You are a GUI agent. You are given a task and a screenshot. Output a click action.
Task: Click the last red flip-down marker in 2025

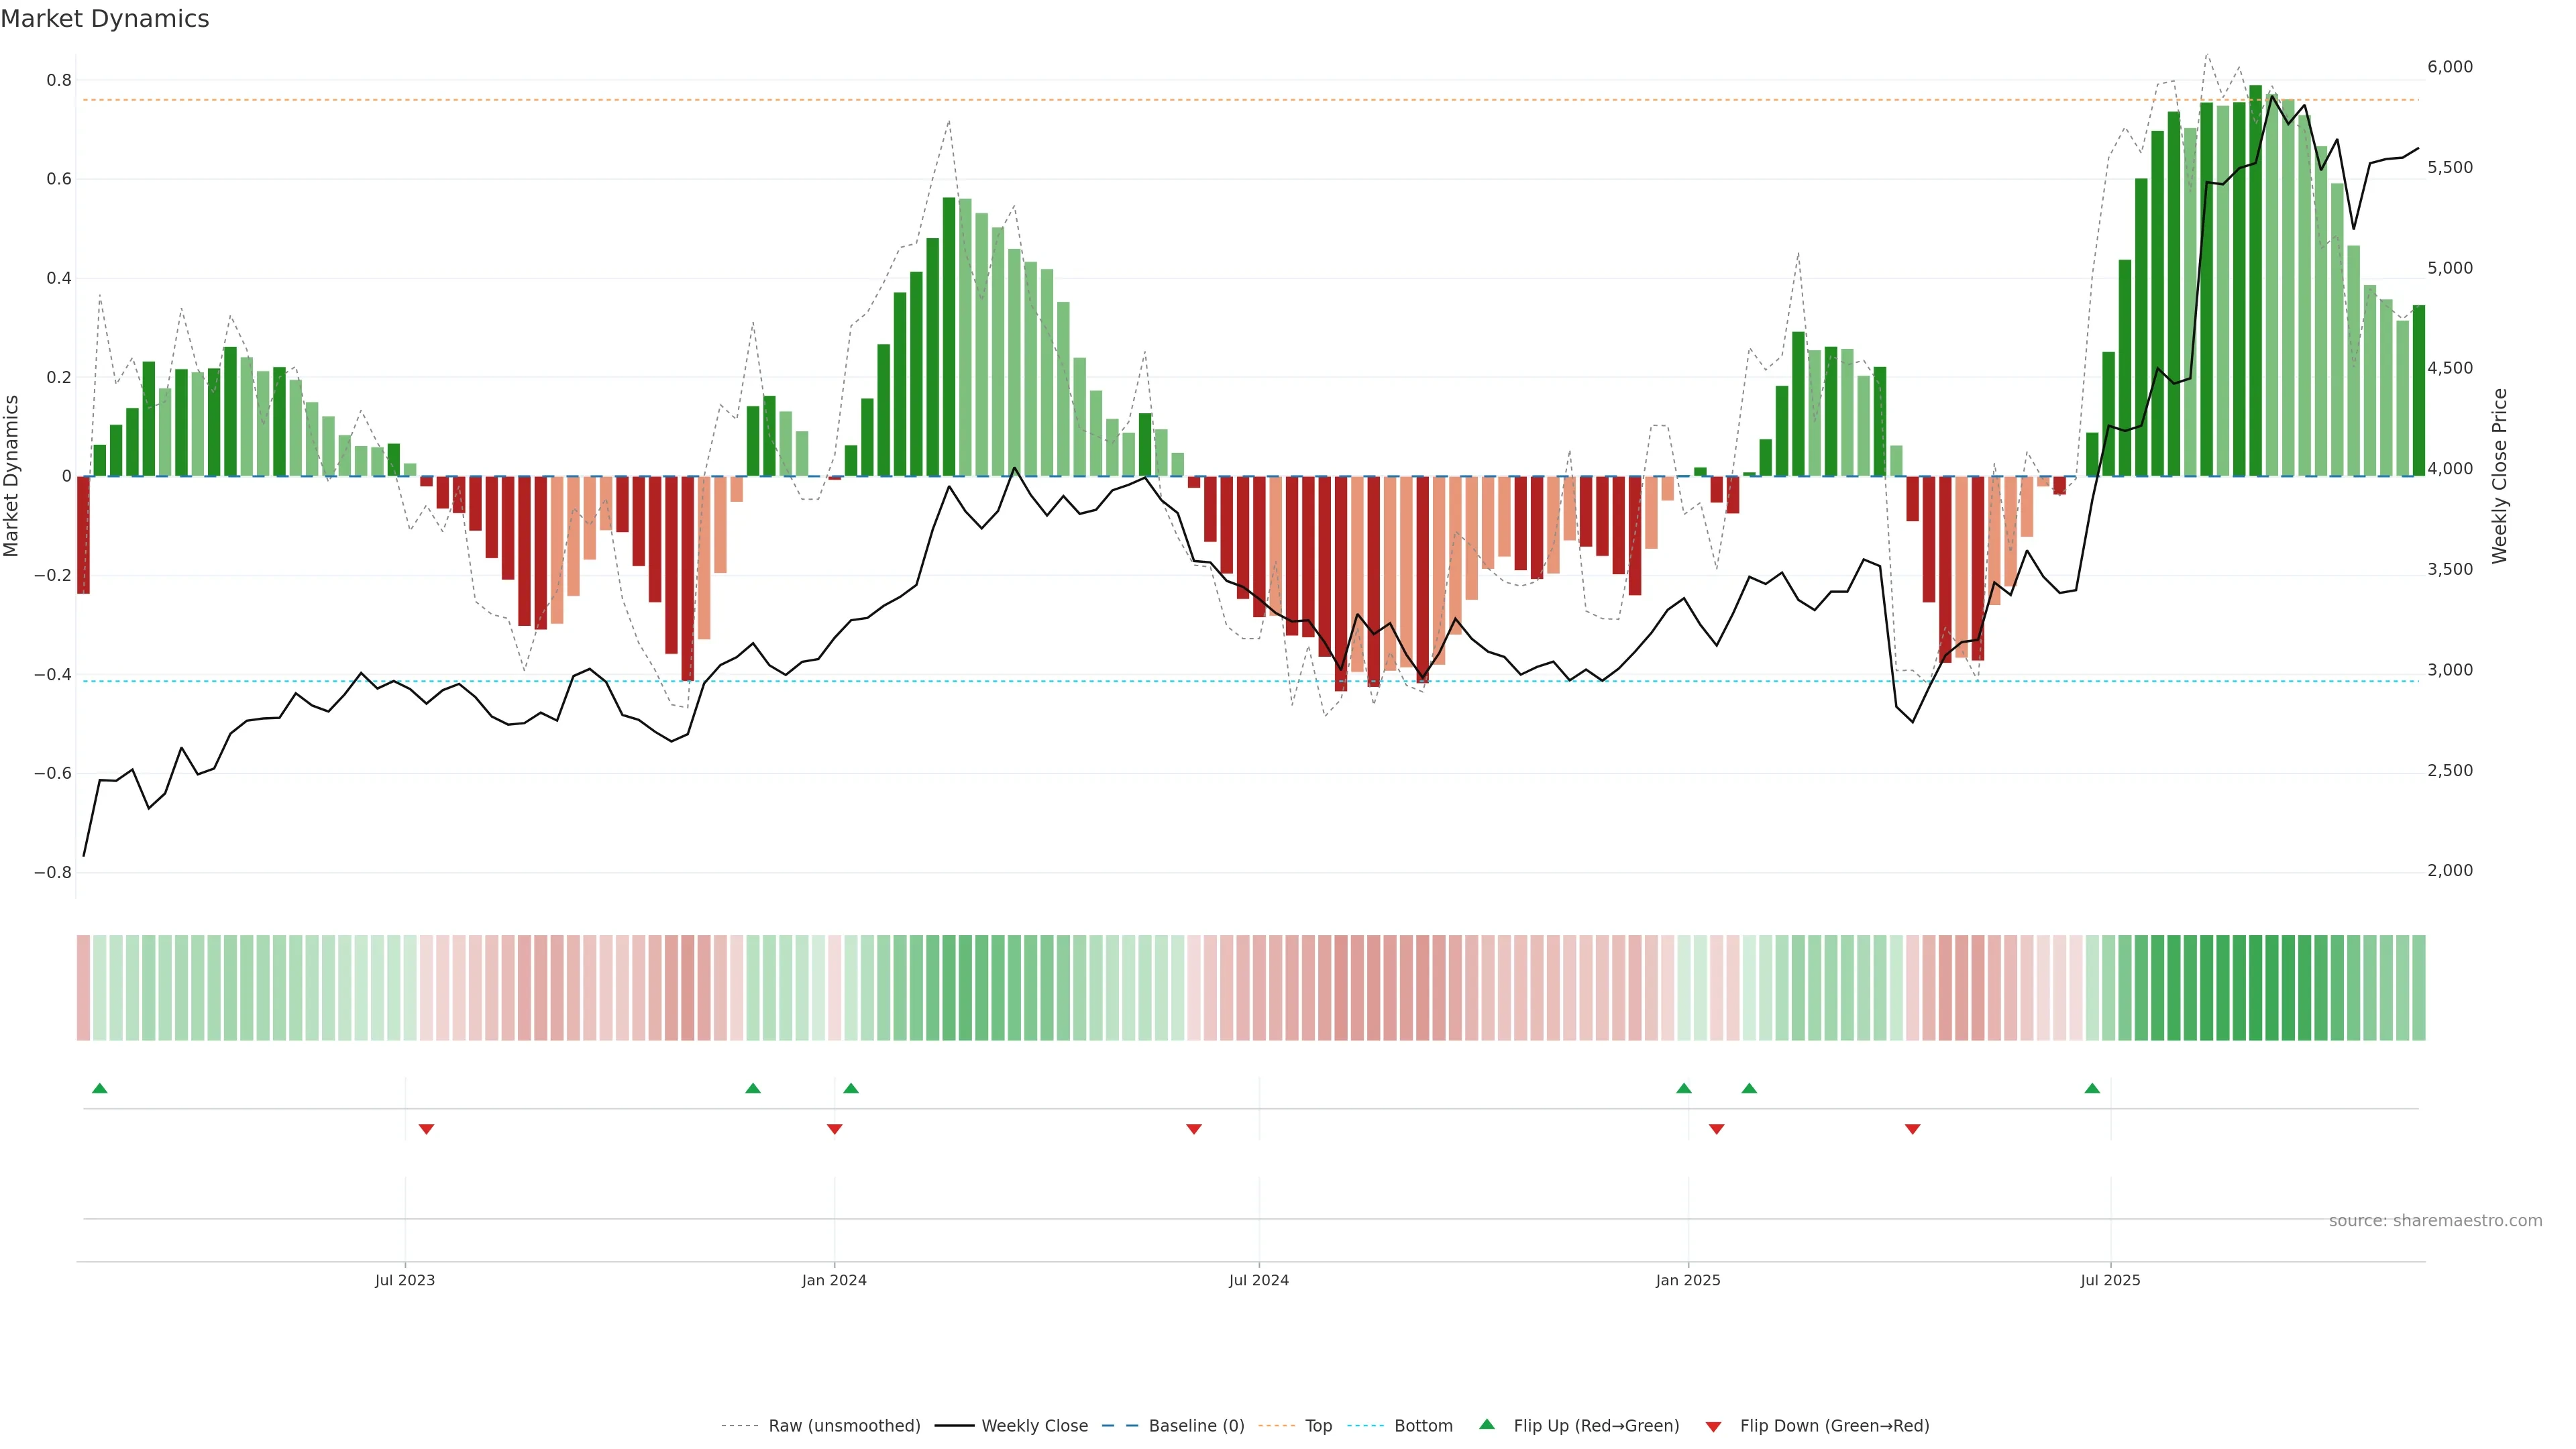click(x=1912, y=1129)
